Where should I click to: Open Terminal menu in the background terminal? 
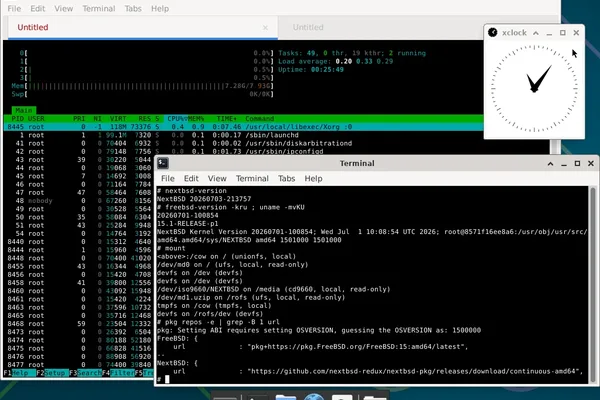pyautogui.click(x=99, y=8)
